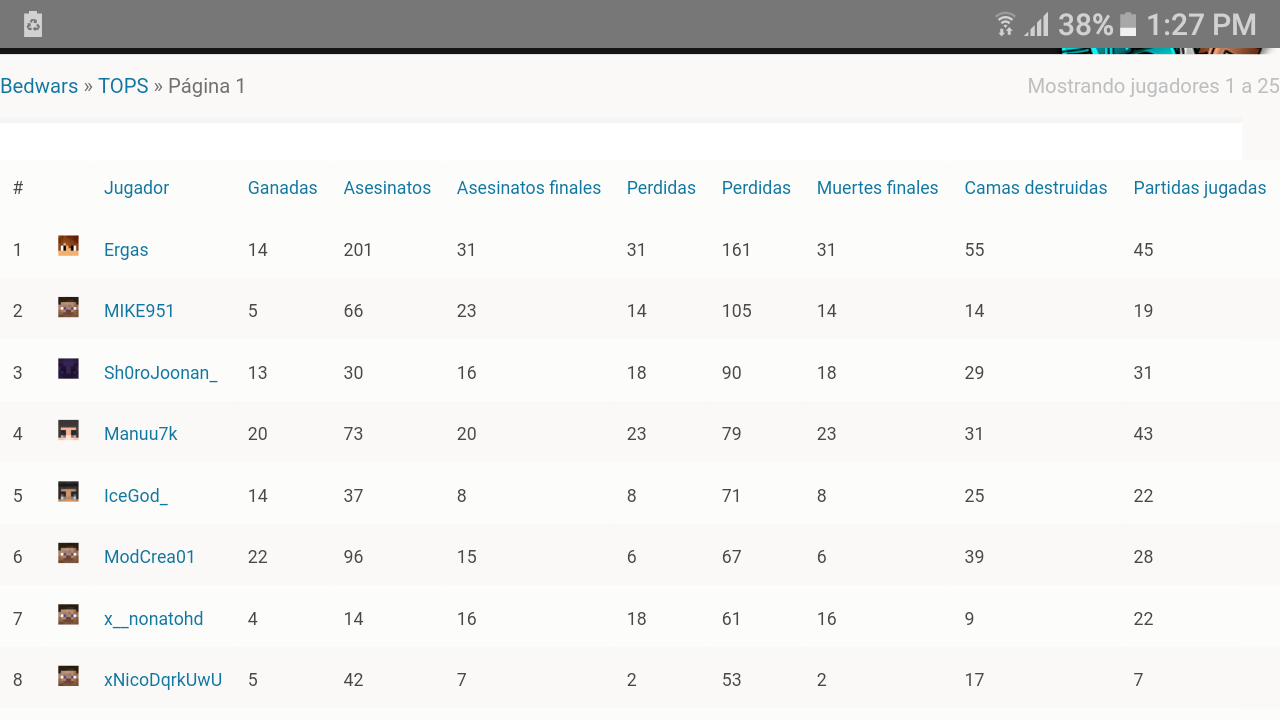Click ModCrea01's player avatar head
The width and height of the screenshot is (1280, 720).
68,554
